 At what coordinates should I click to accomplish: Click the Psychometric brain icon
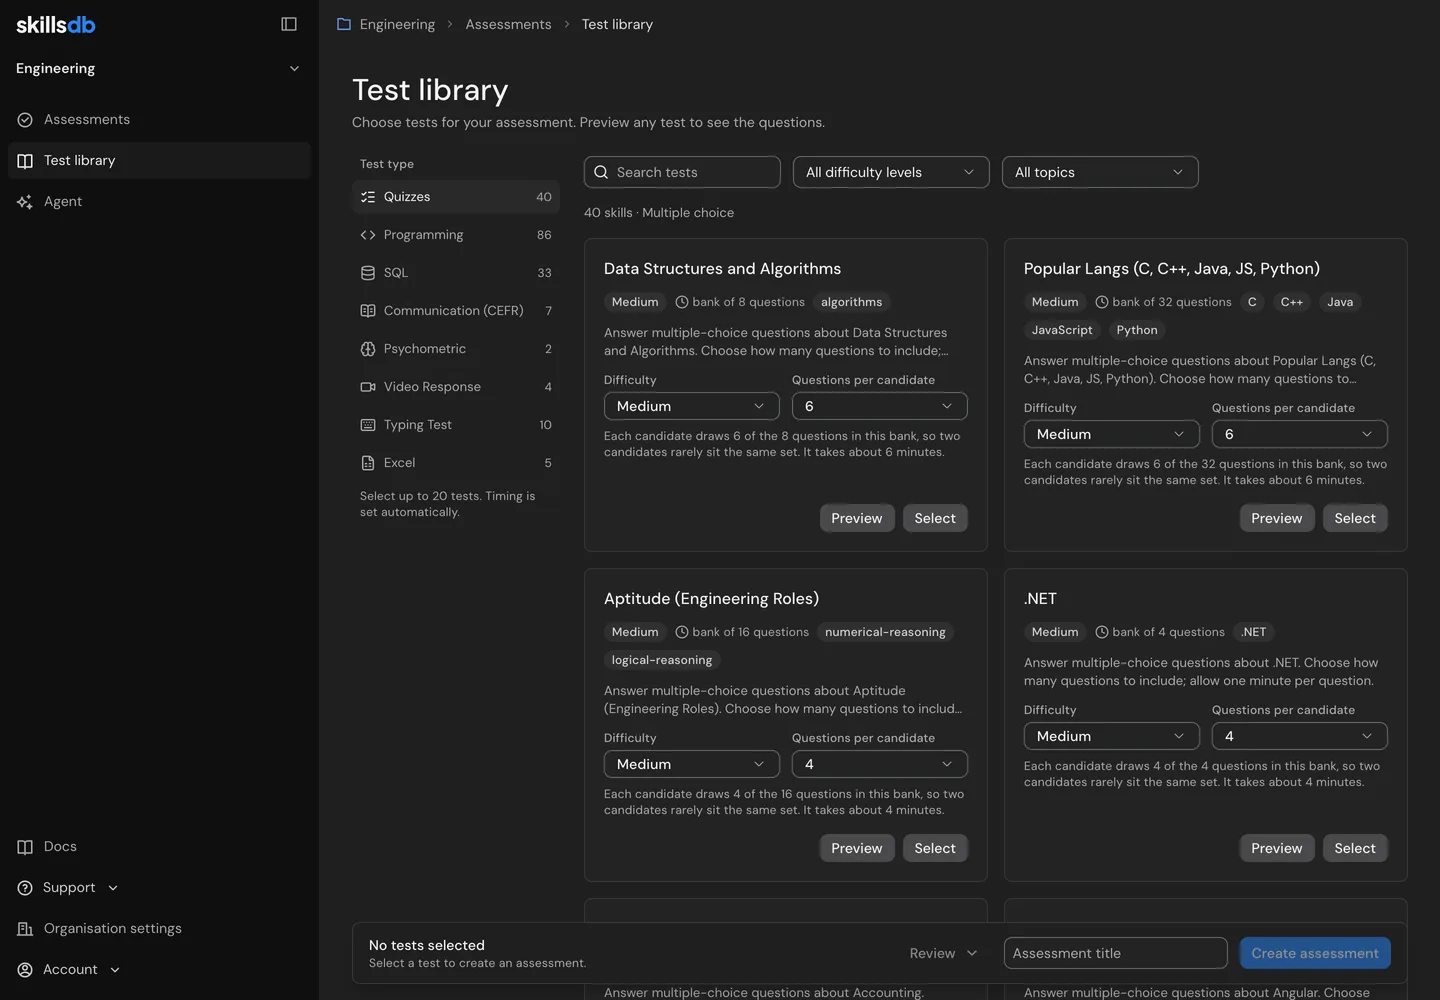(368, 349)
